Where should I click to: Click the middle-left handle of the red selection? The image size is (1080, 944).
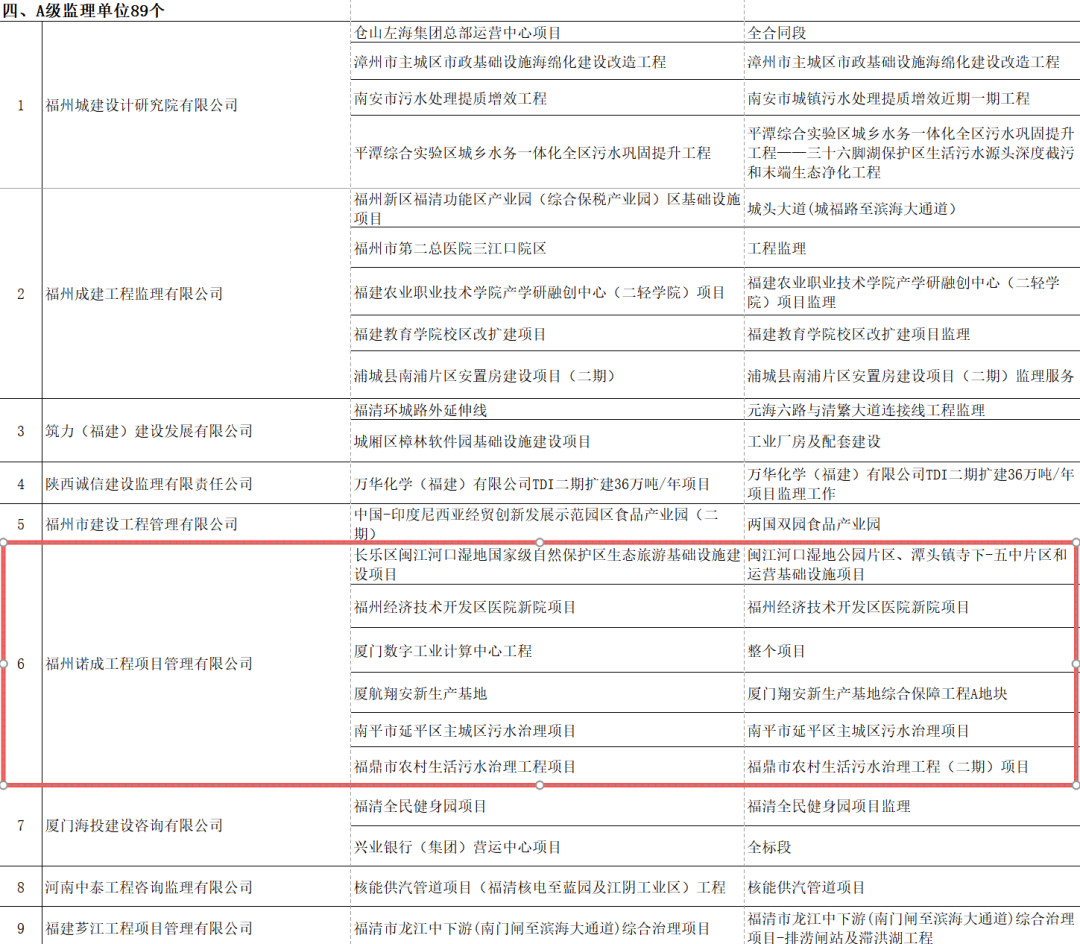click(x=3, y=663)
